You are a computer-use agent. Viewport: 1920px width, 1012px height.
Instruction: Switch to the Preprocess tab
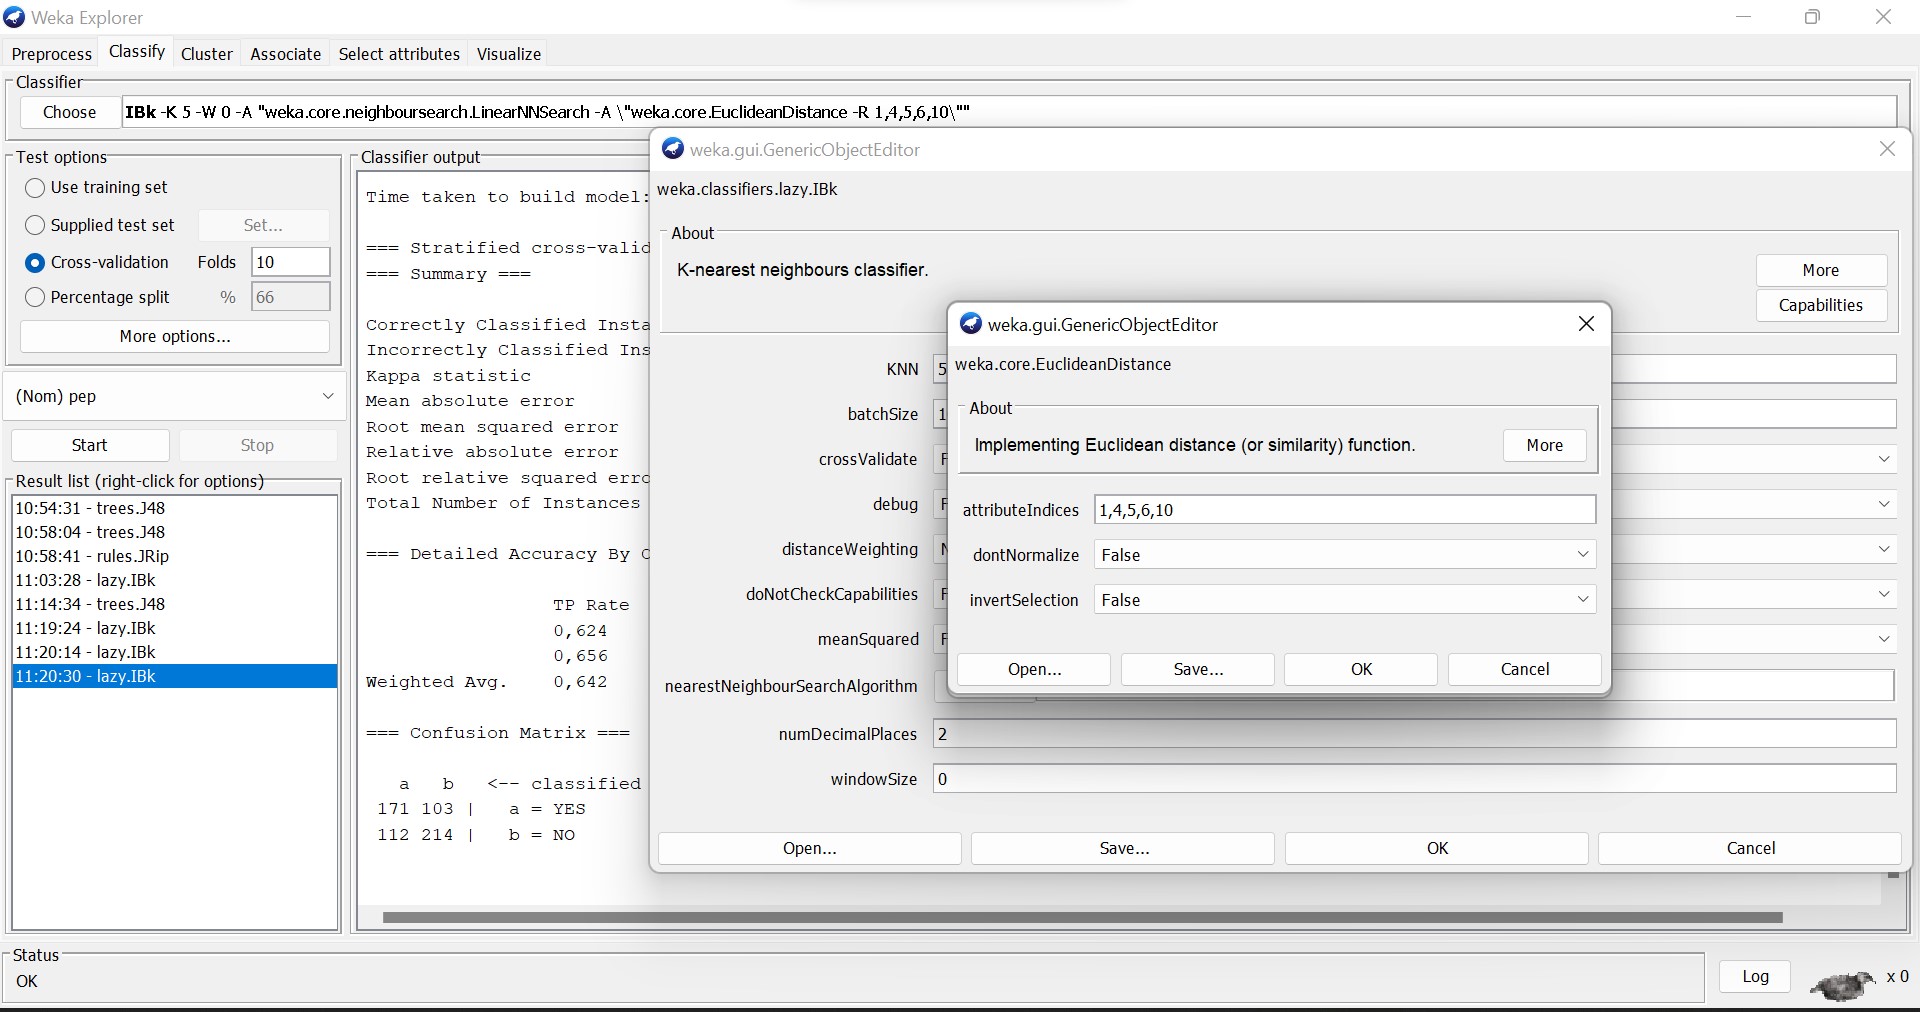pos(51,54)
